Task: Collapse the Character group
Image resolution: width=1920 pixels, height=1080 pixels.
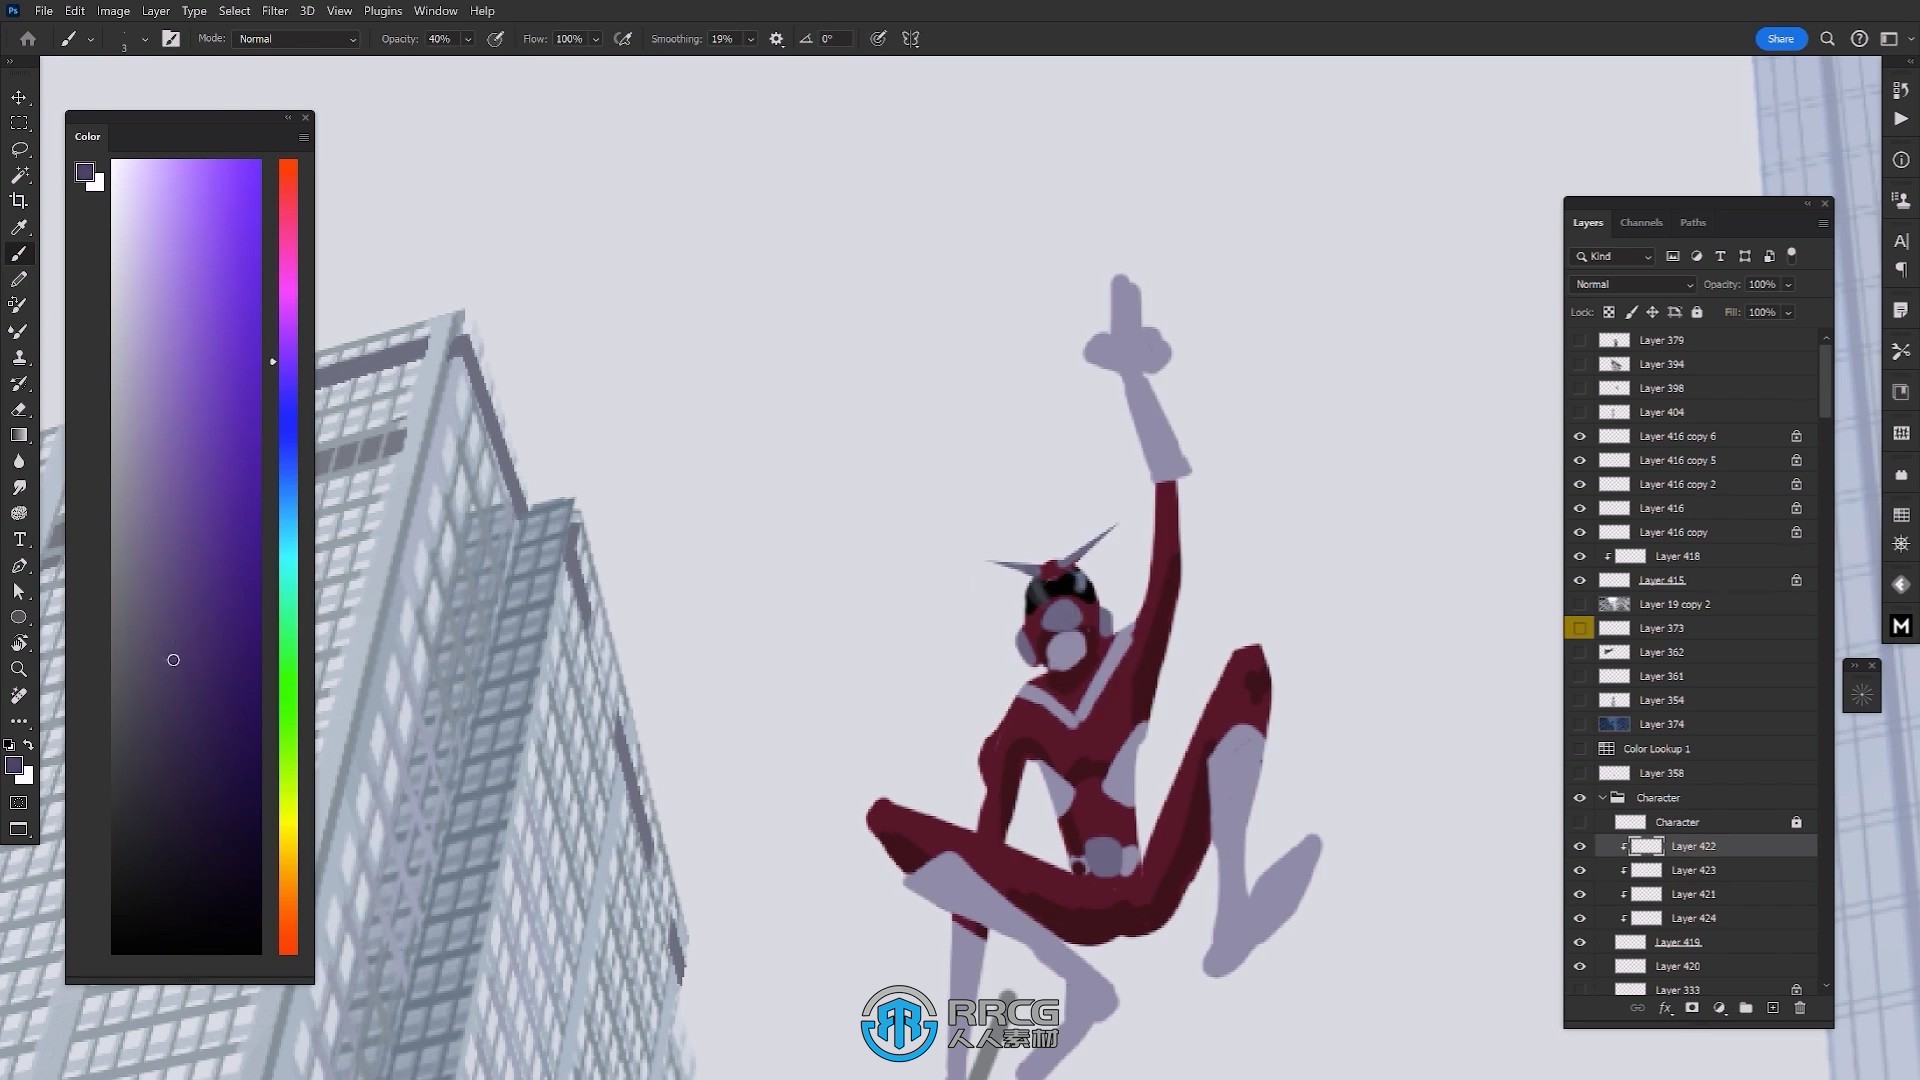Action: pyautogui.click(x=1603, y=798)
